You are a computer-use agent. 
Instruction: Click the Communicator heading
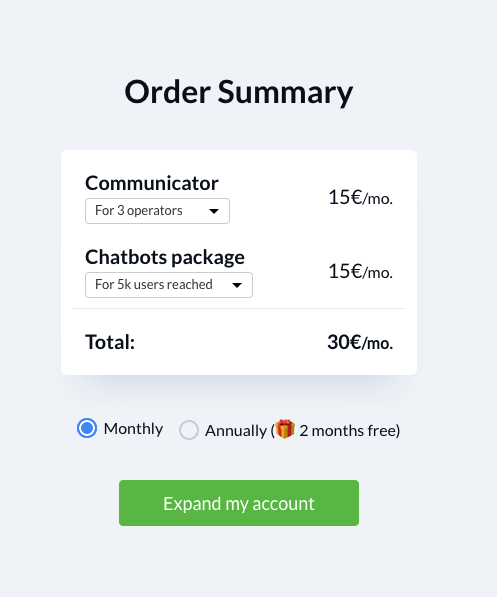(x=152, y=183)
